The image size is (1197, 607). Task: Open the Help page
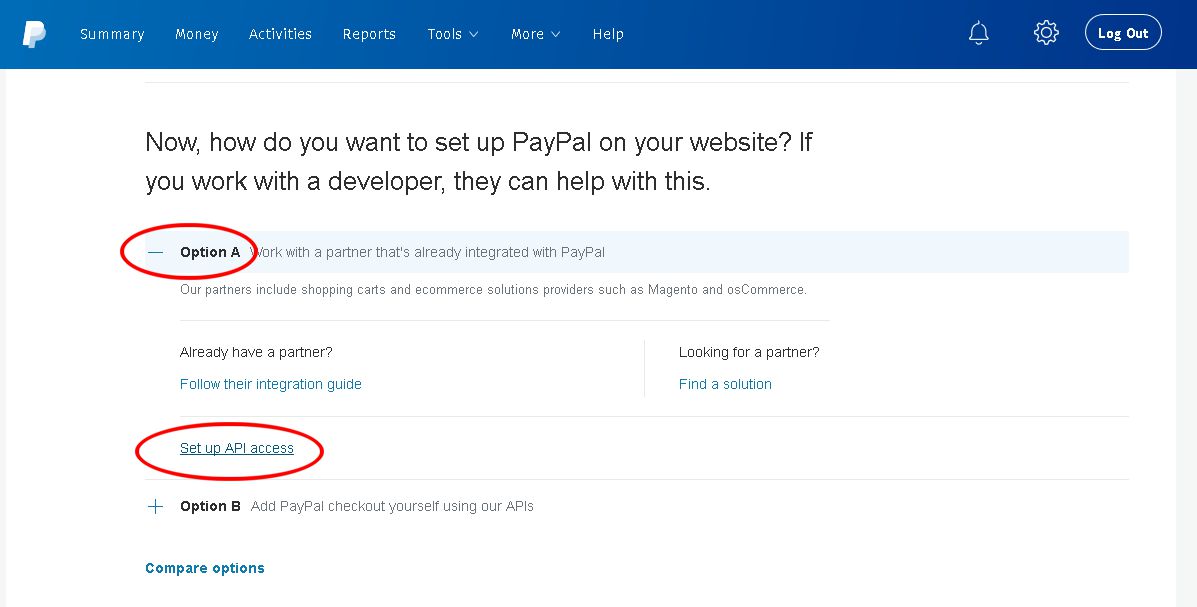(x=608, y=34)
